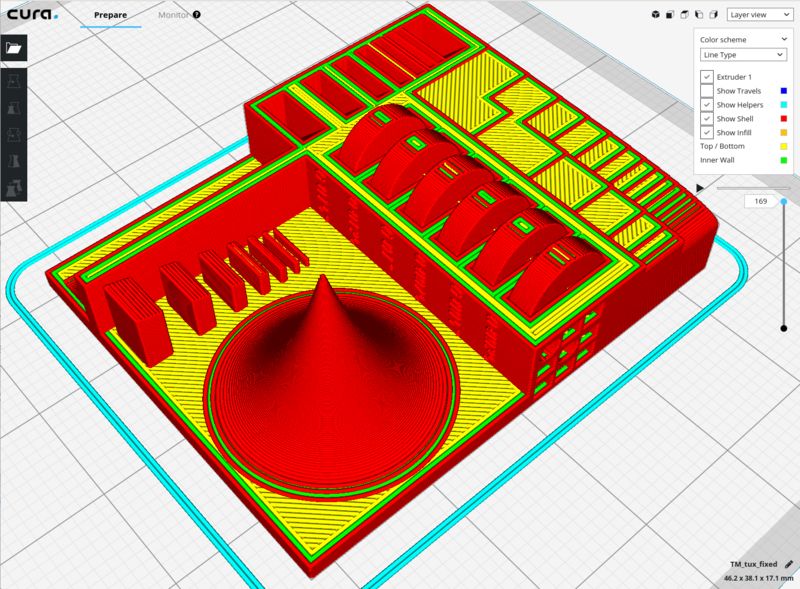The width and height of the screenshot is (800, 589).
Task: Enable the Show Travels checkbox
Action: [707, 91]
